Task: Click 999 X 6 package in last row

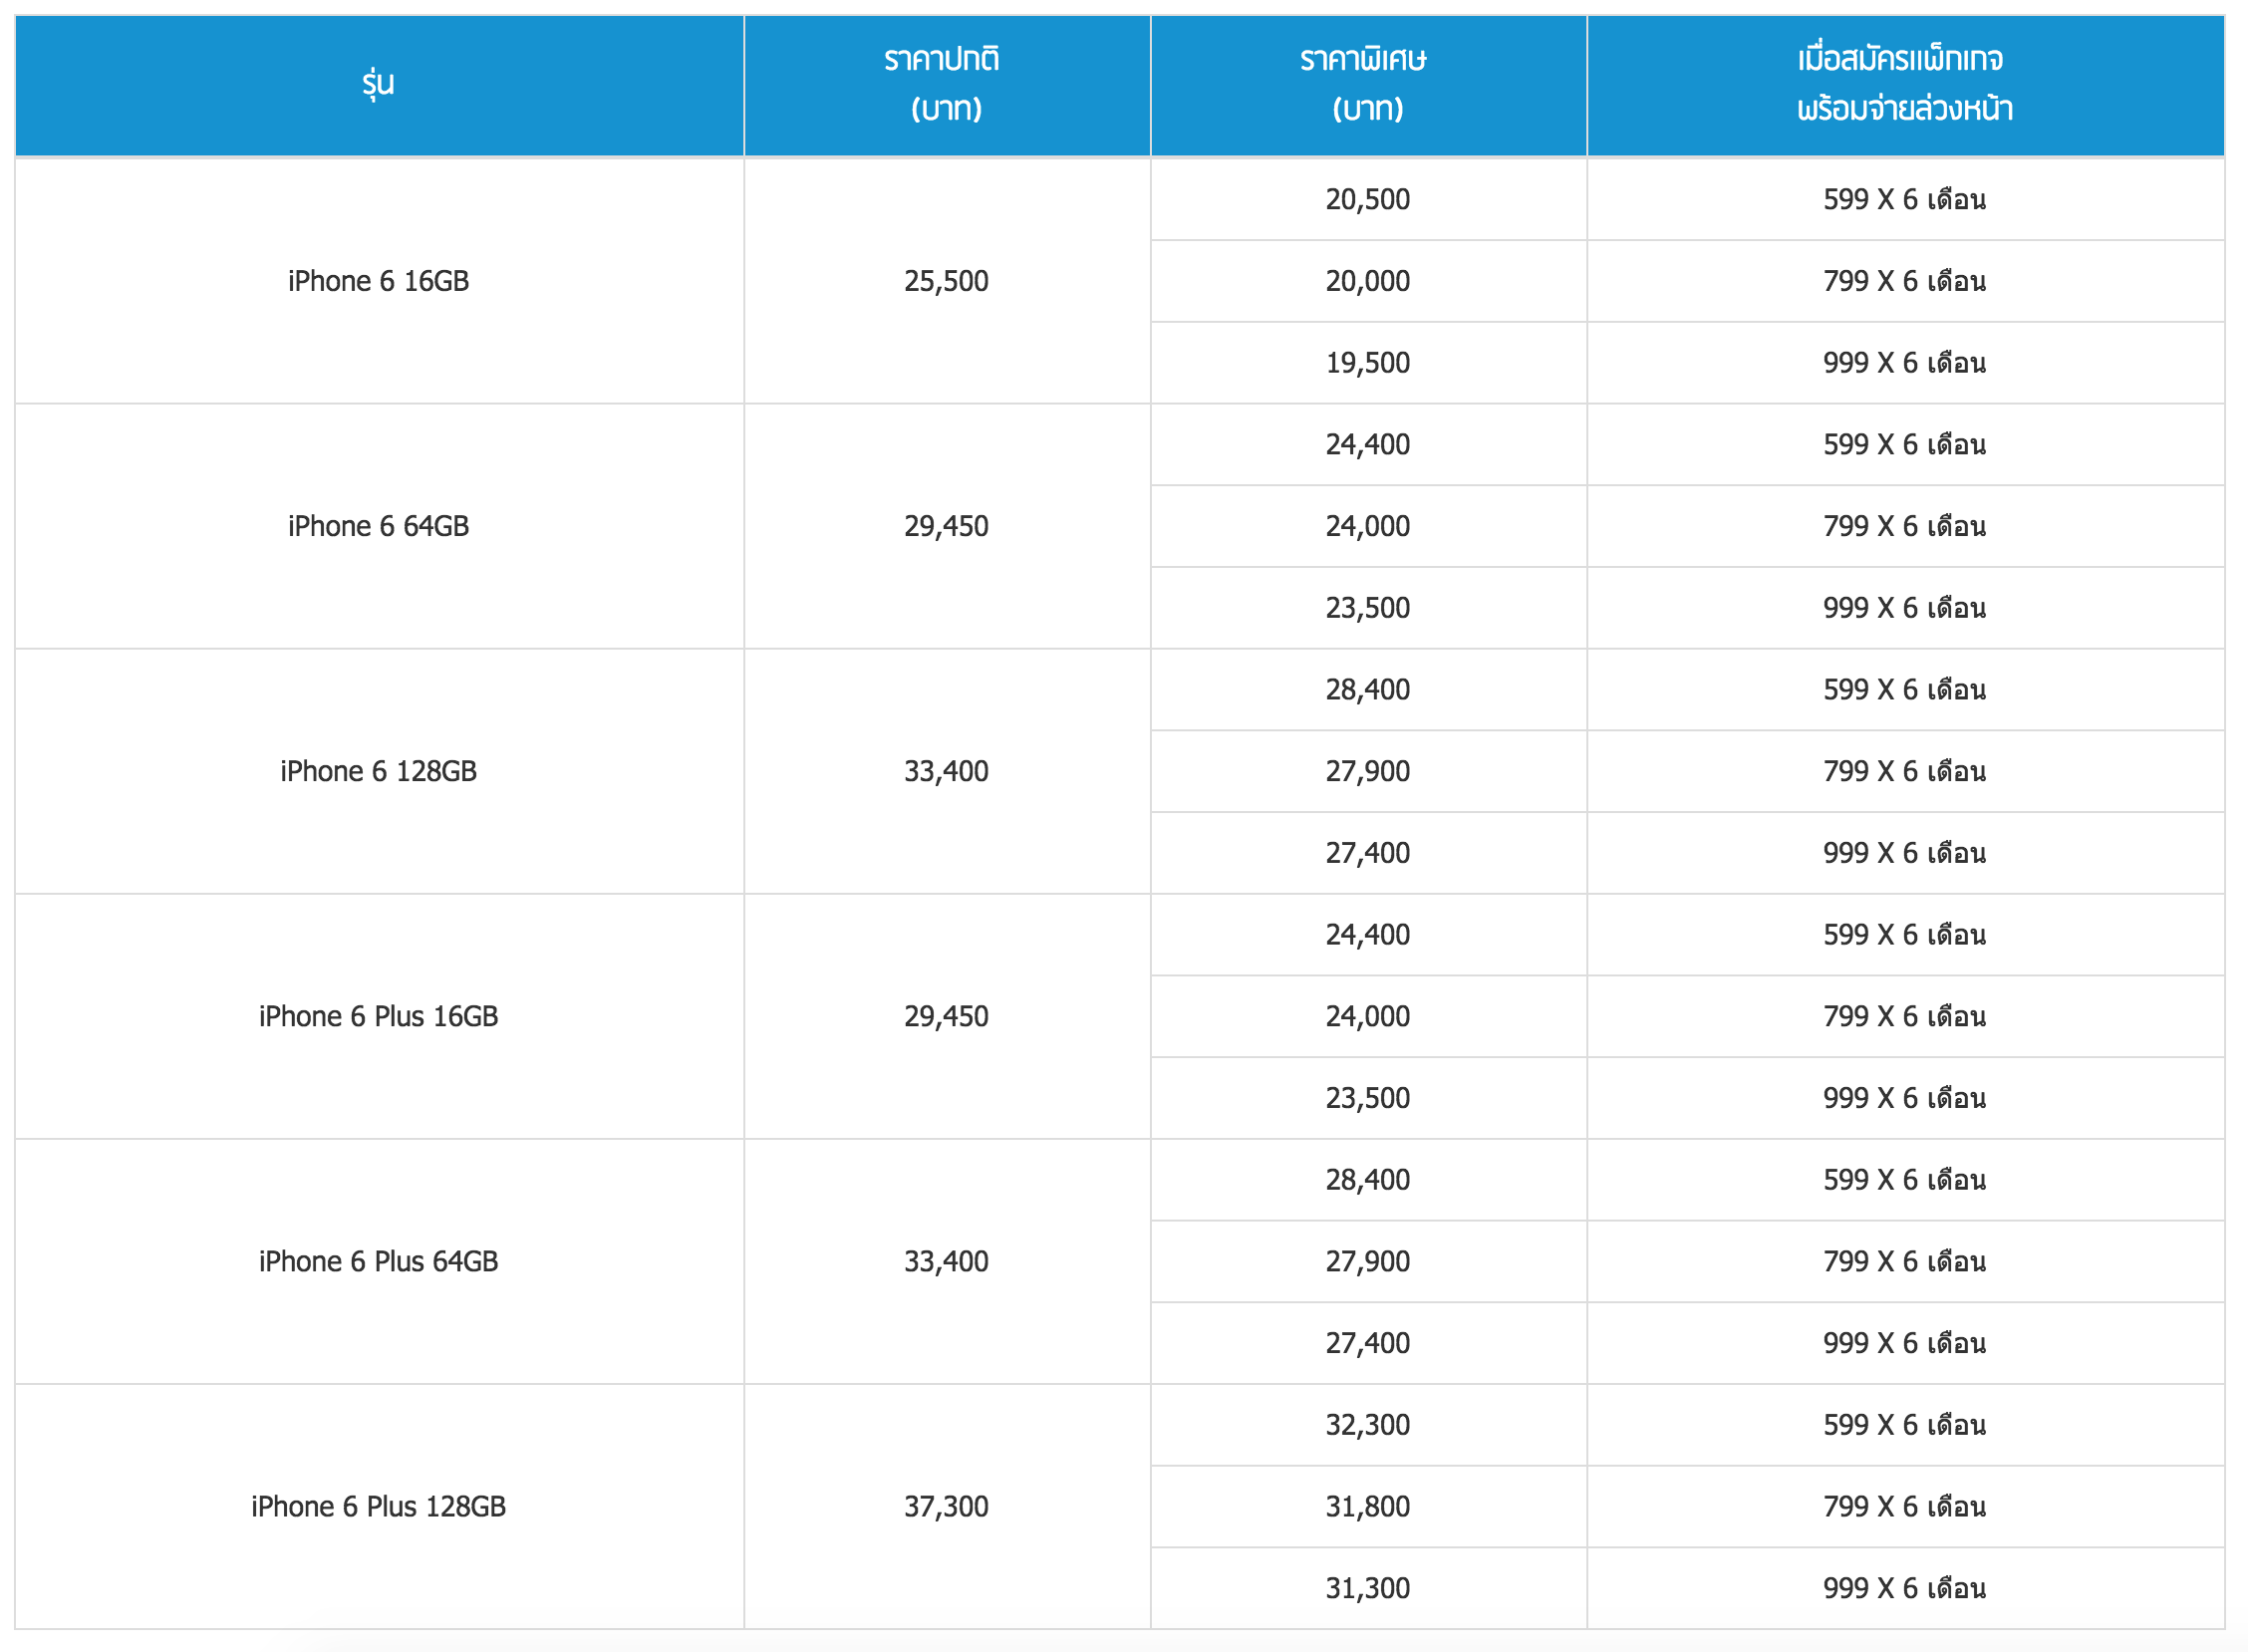Action: click(x=1904, y=1588)
